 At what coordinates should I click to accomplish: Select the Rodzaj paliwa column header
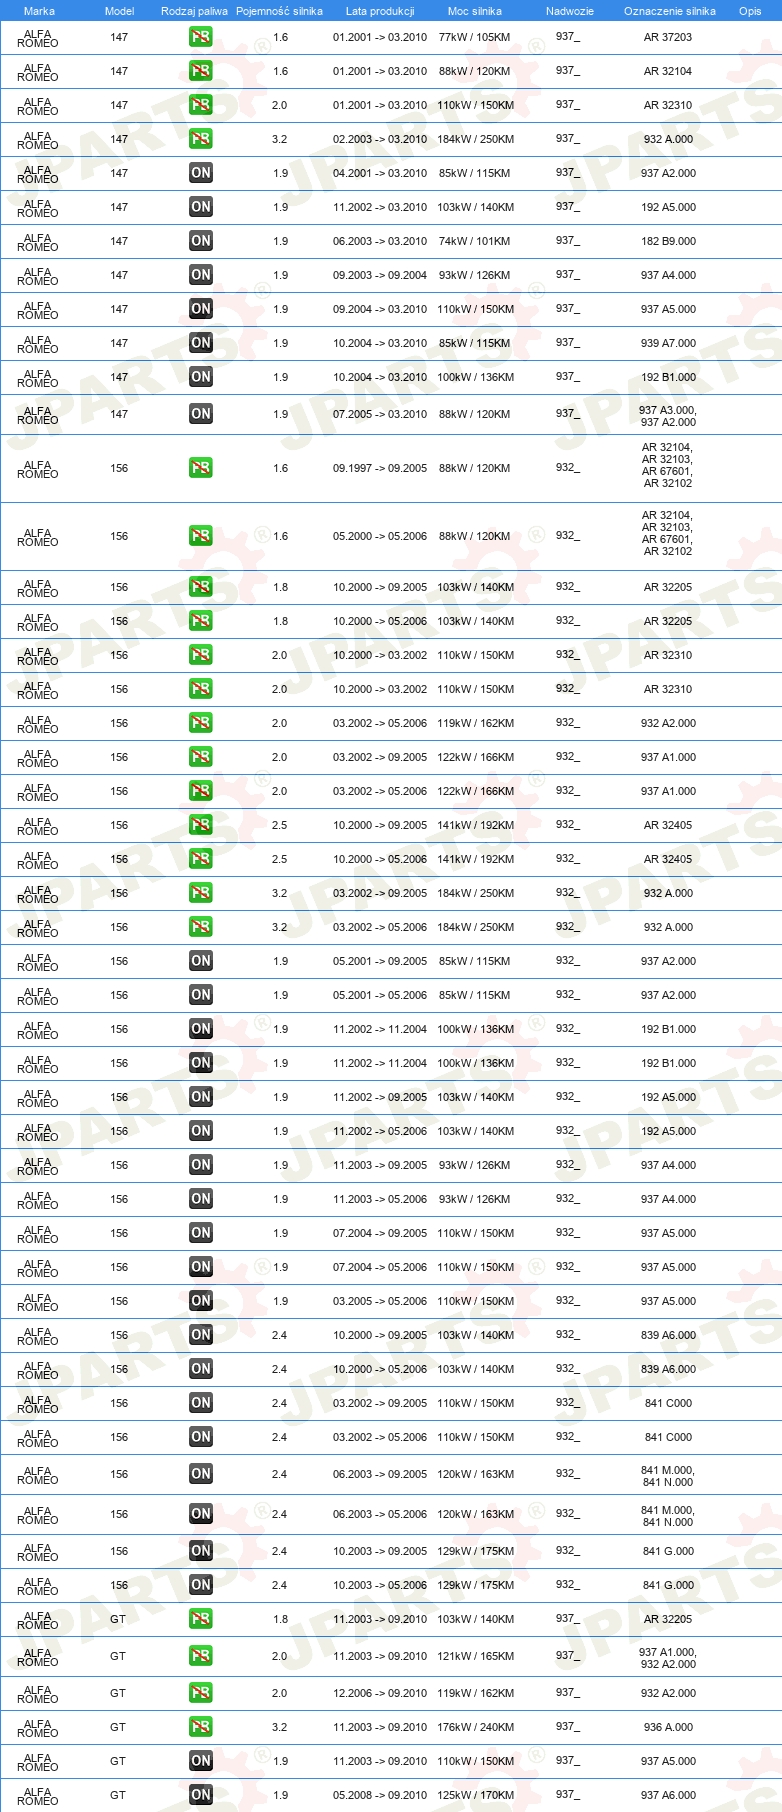pos(194,11)
